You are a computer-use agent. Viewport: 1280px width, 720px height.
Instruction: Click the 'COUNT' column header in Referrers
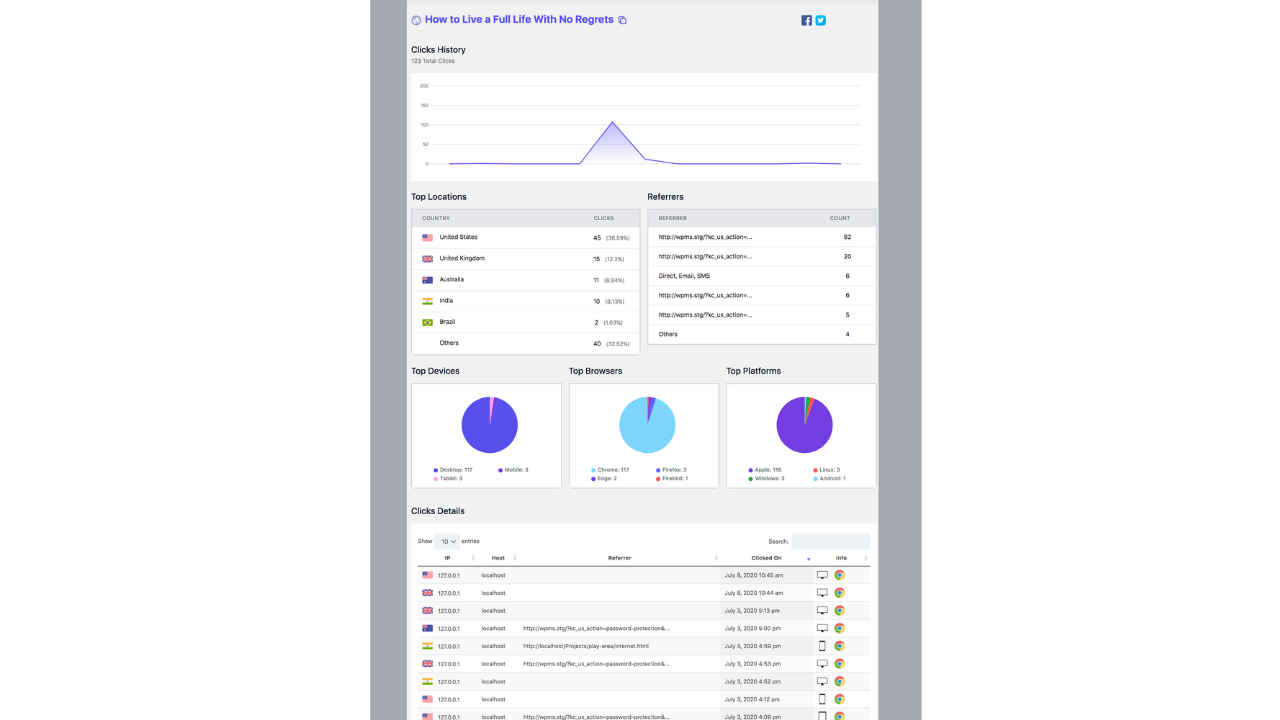click(840, 218)
